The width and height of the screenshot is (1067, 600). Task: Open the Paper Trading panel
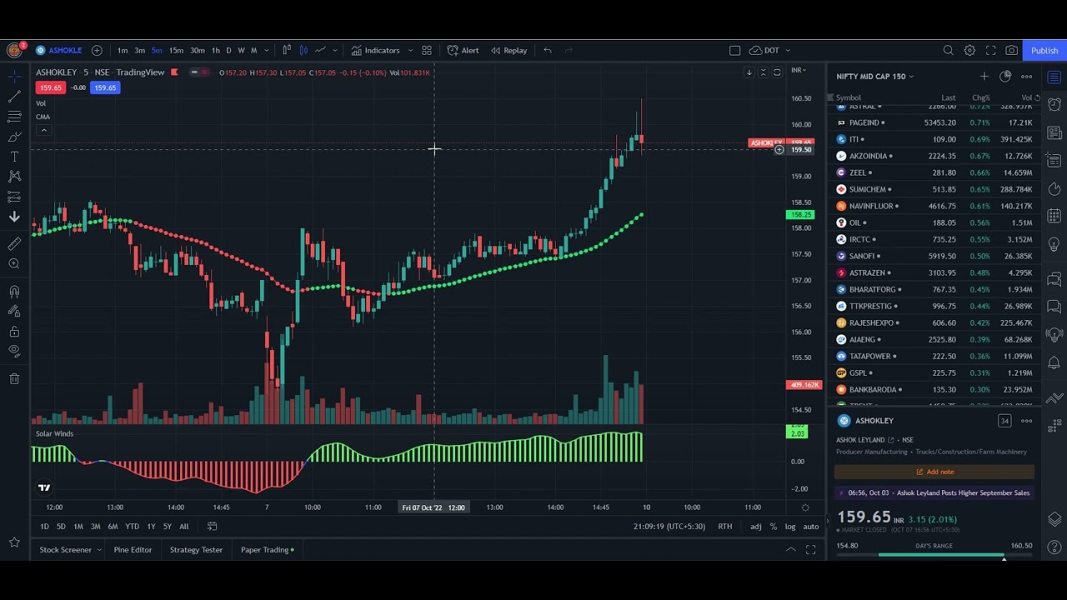point(267,550)
